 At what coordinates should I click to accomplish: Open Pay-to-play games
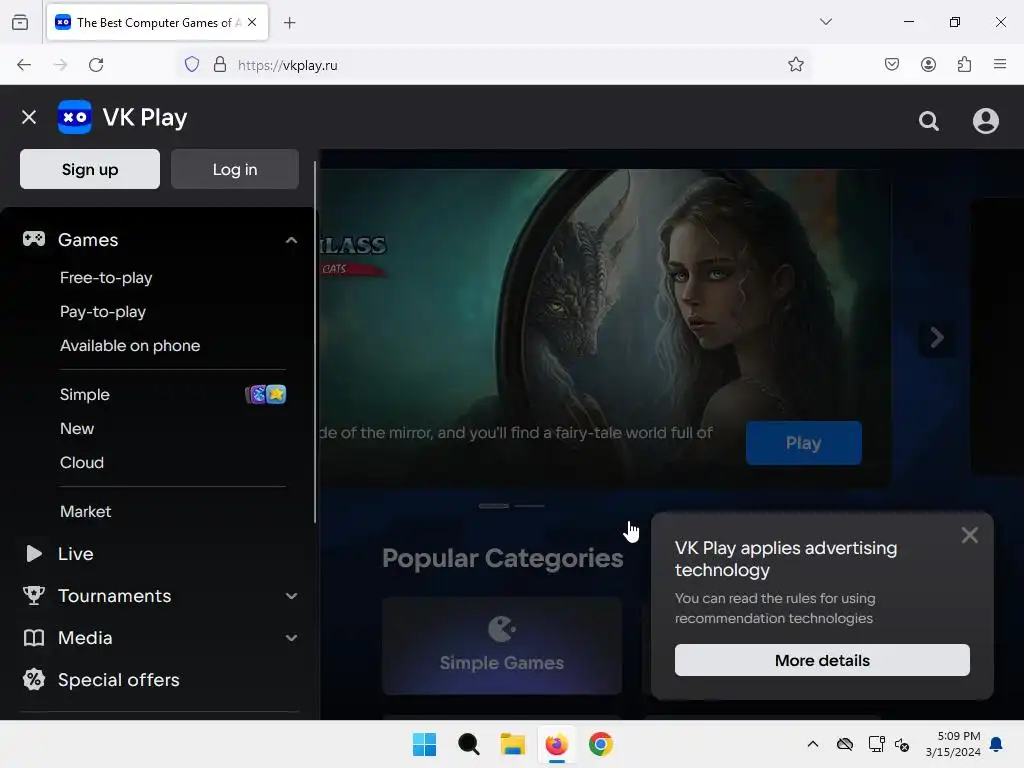(x=103, y=312)
